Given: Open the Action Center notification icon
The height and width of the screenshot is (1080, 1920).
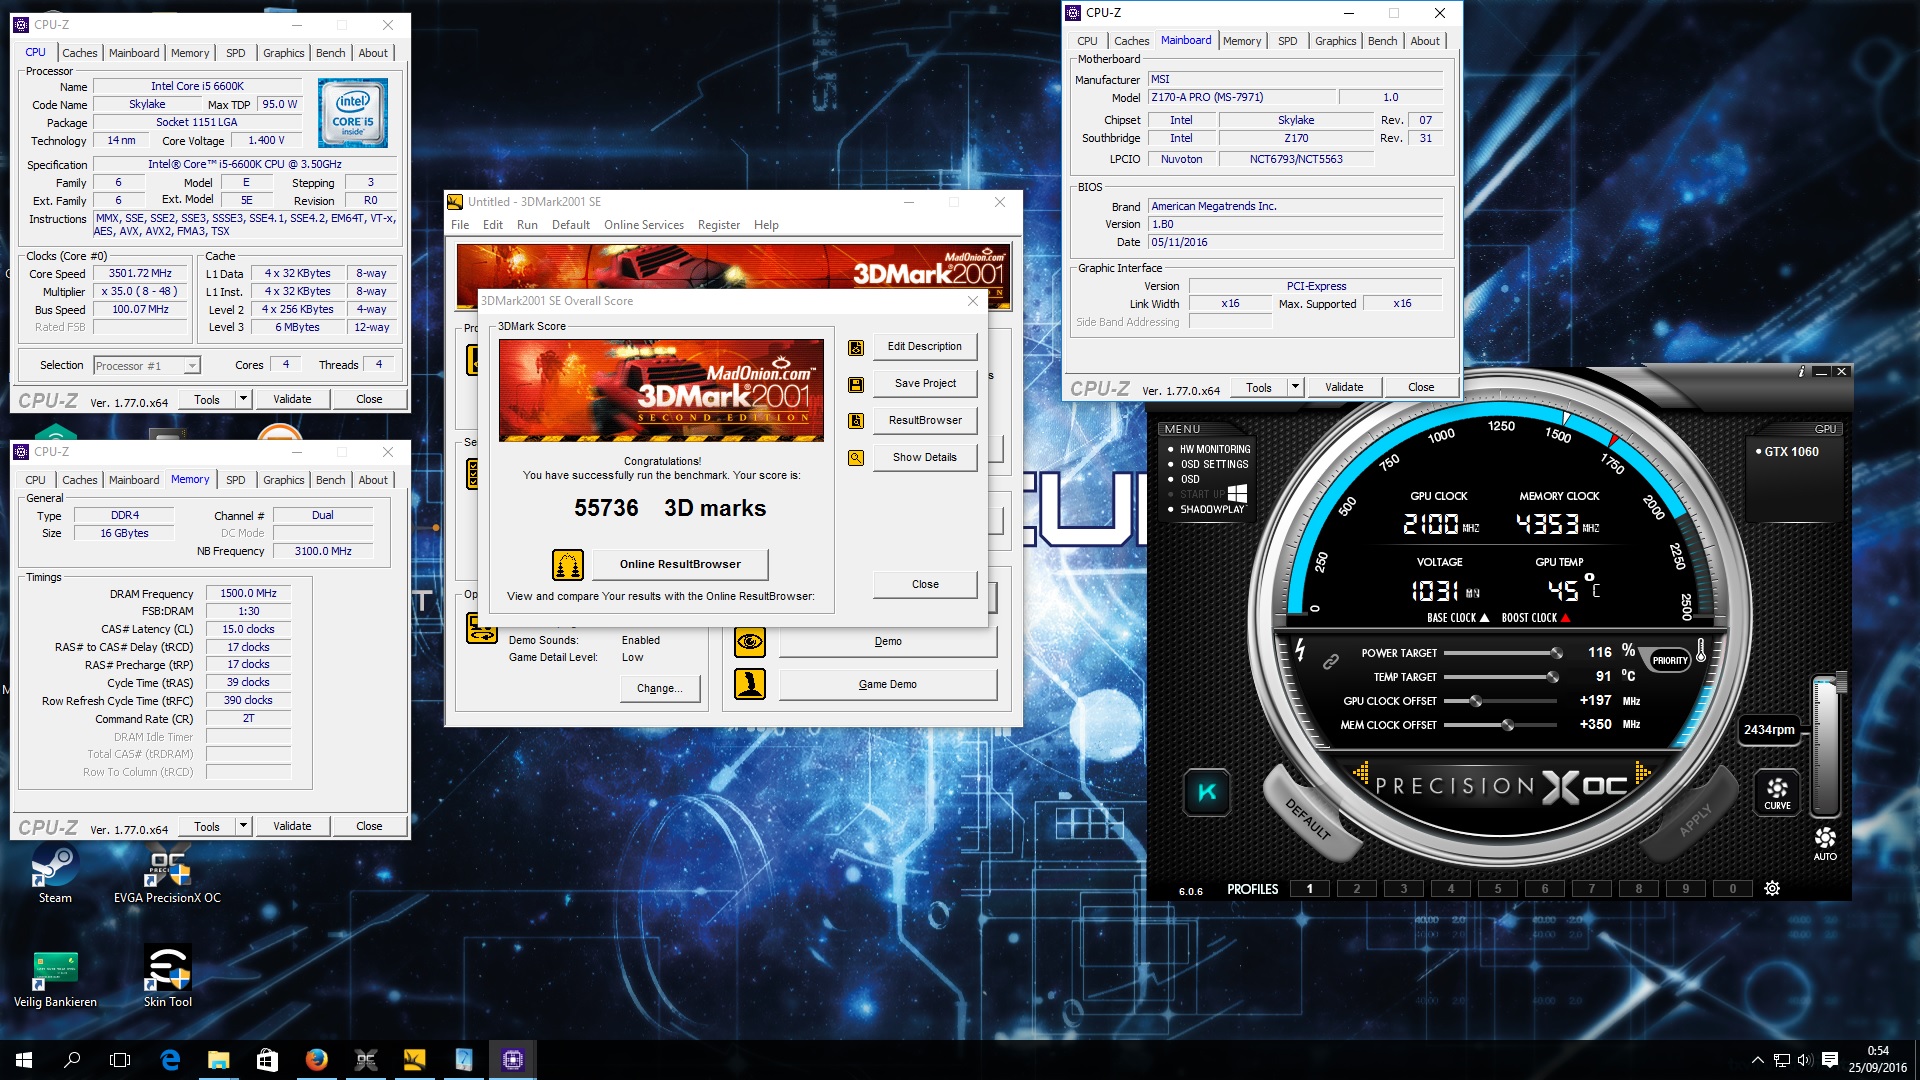Looking at the screenshot, I should point(1830,1060).
